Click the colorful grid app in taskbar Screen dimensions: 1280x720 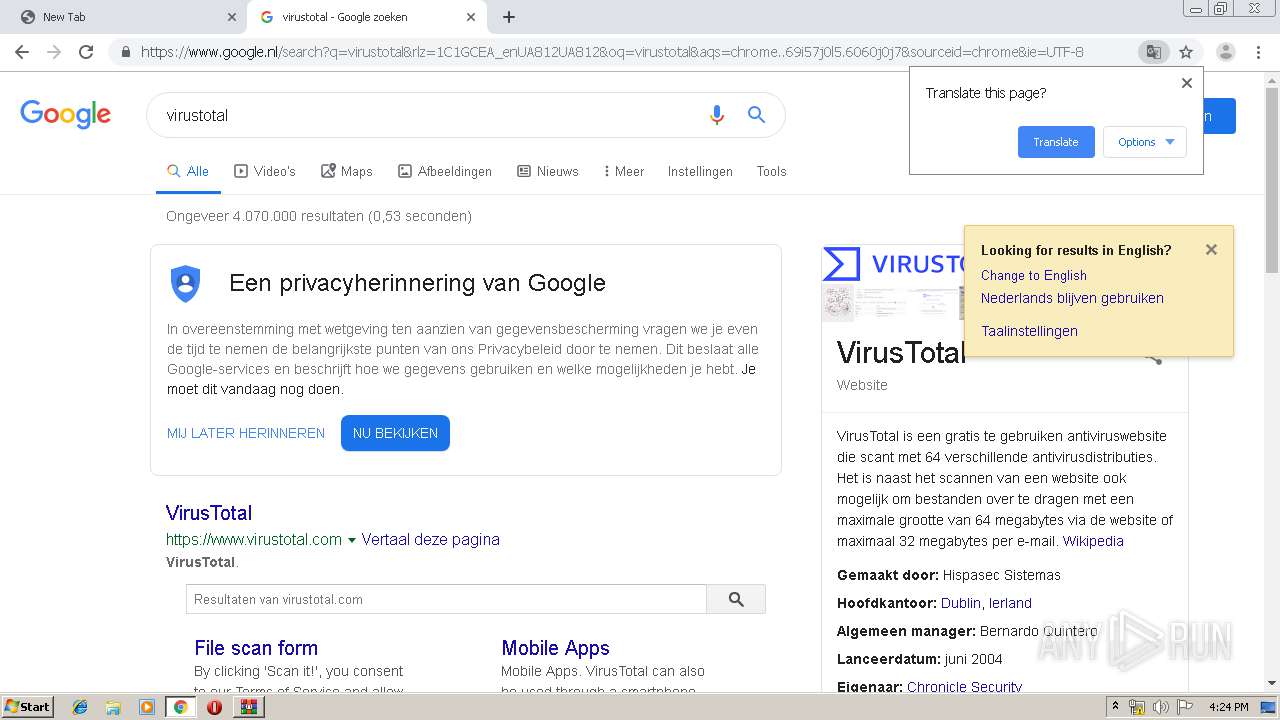coord(248,707)
